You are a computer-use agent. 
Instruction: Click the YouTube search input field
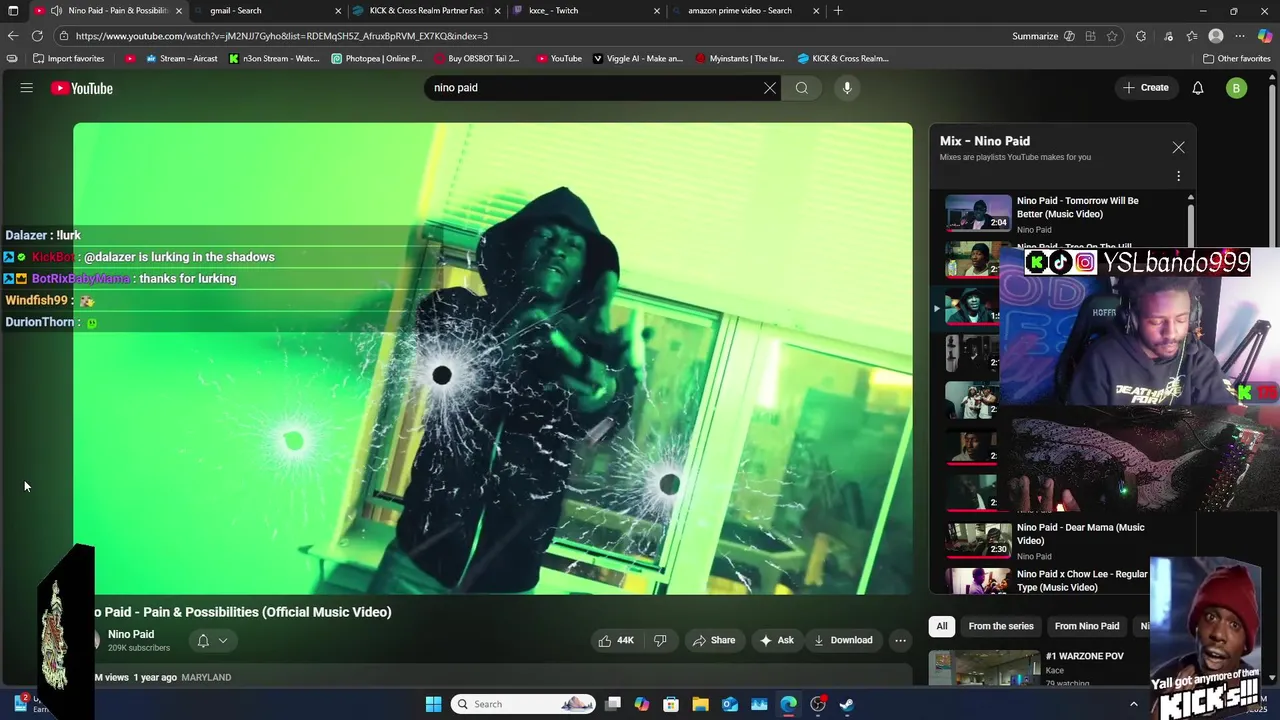tap(595, 88)
